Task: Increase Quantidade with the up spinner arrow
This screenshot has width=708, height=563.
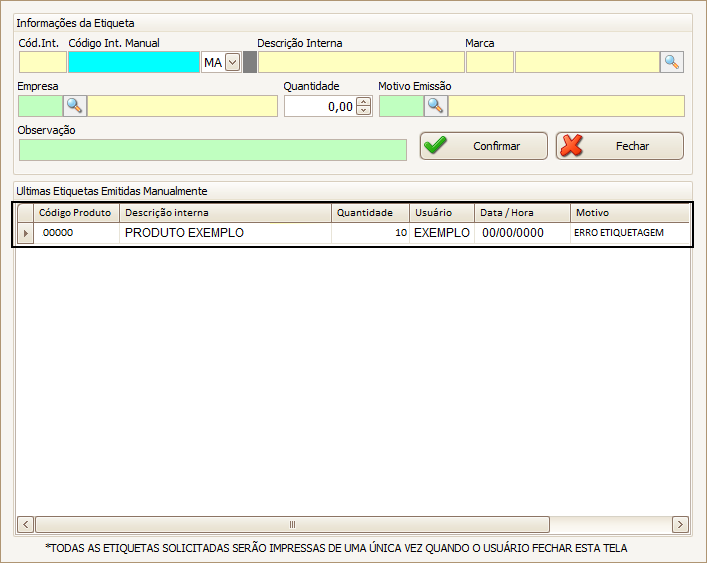Action: [x=363, y=101]
